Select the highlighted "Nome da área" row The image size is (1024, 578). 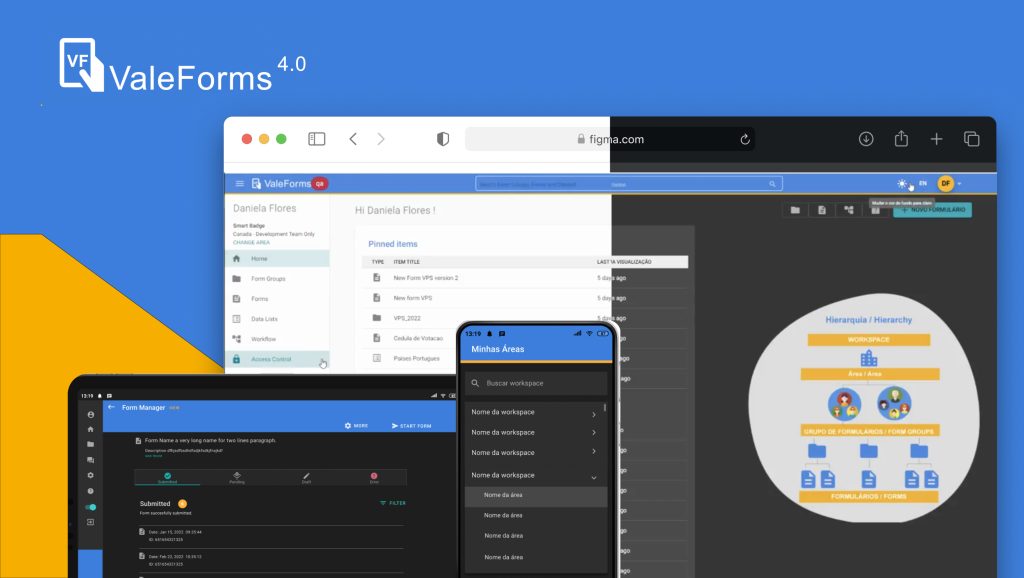click(x=536, y=496)
